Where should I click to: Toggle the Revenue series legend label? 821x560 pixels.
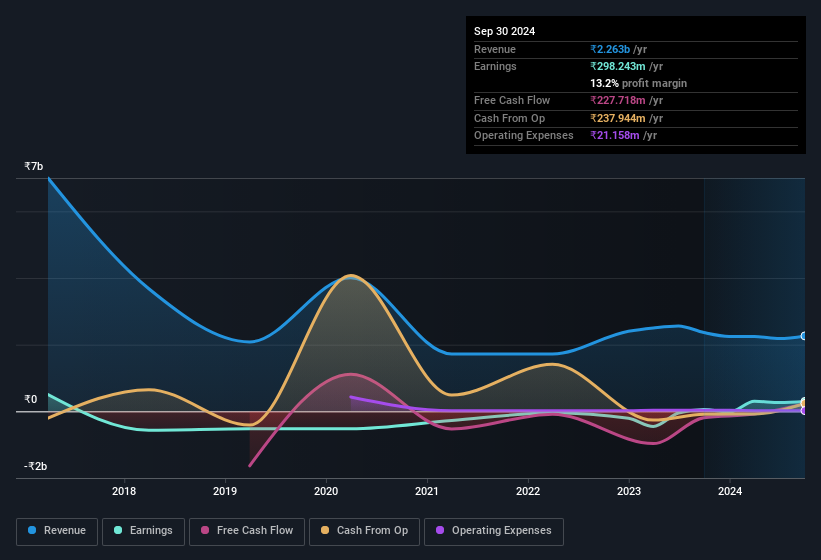tap(64, 531)
